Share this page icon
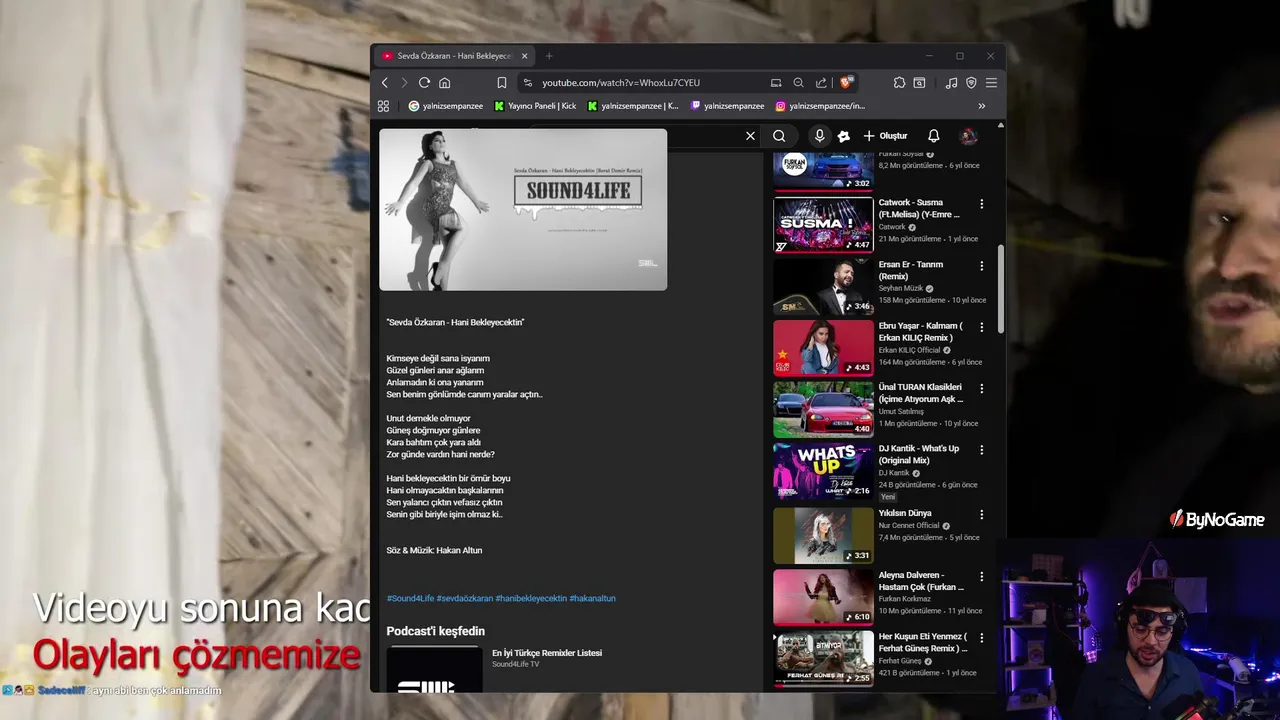This screenshot has height=720, width=1280. 821,83
